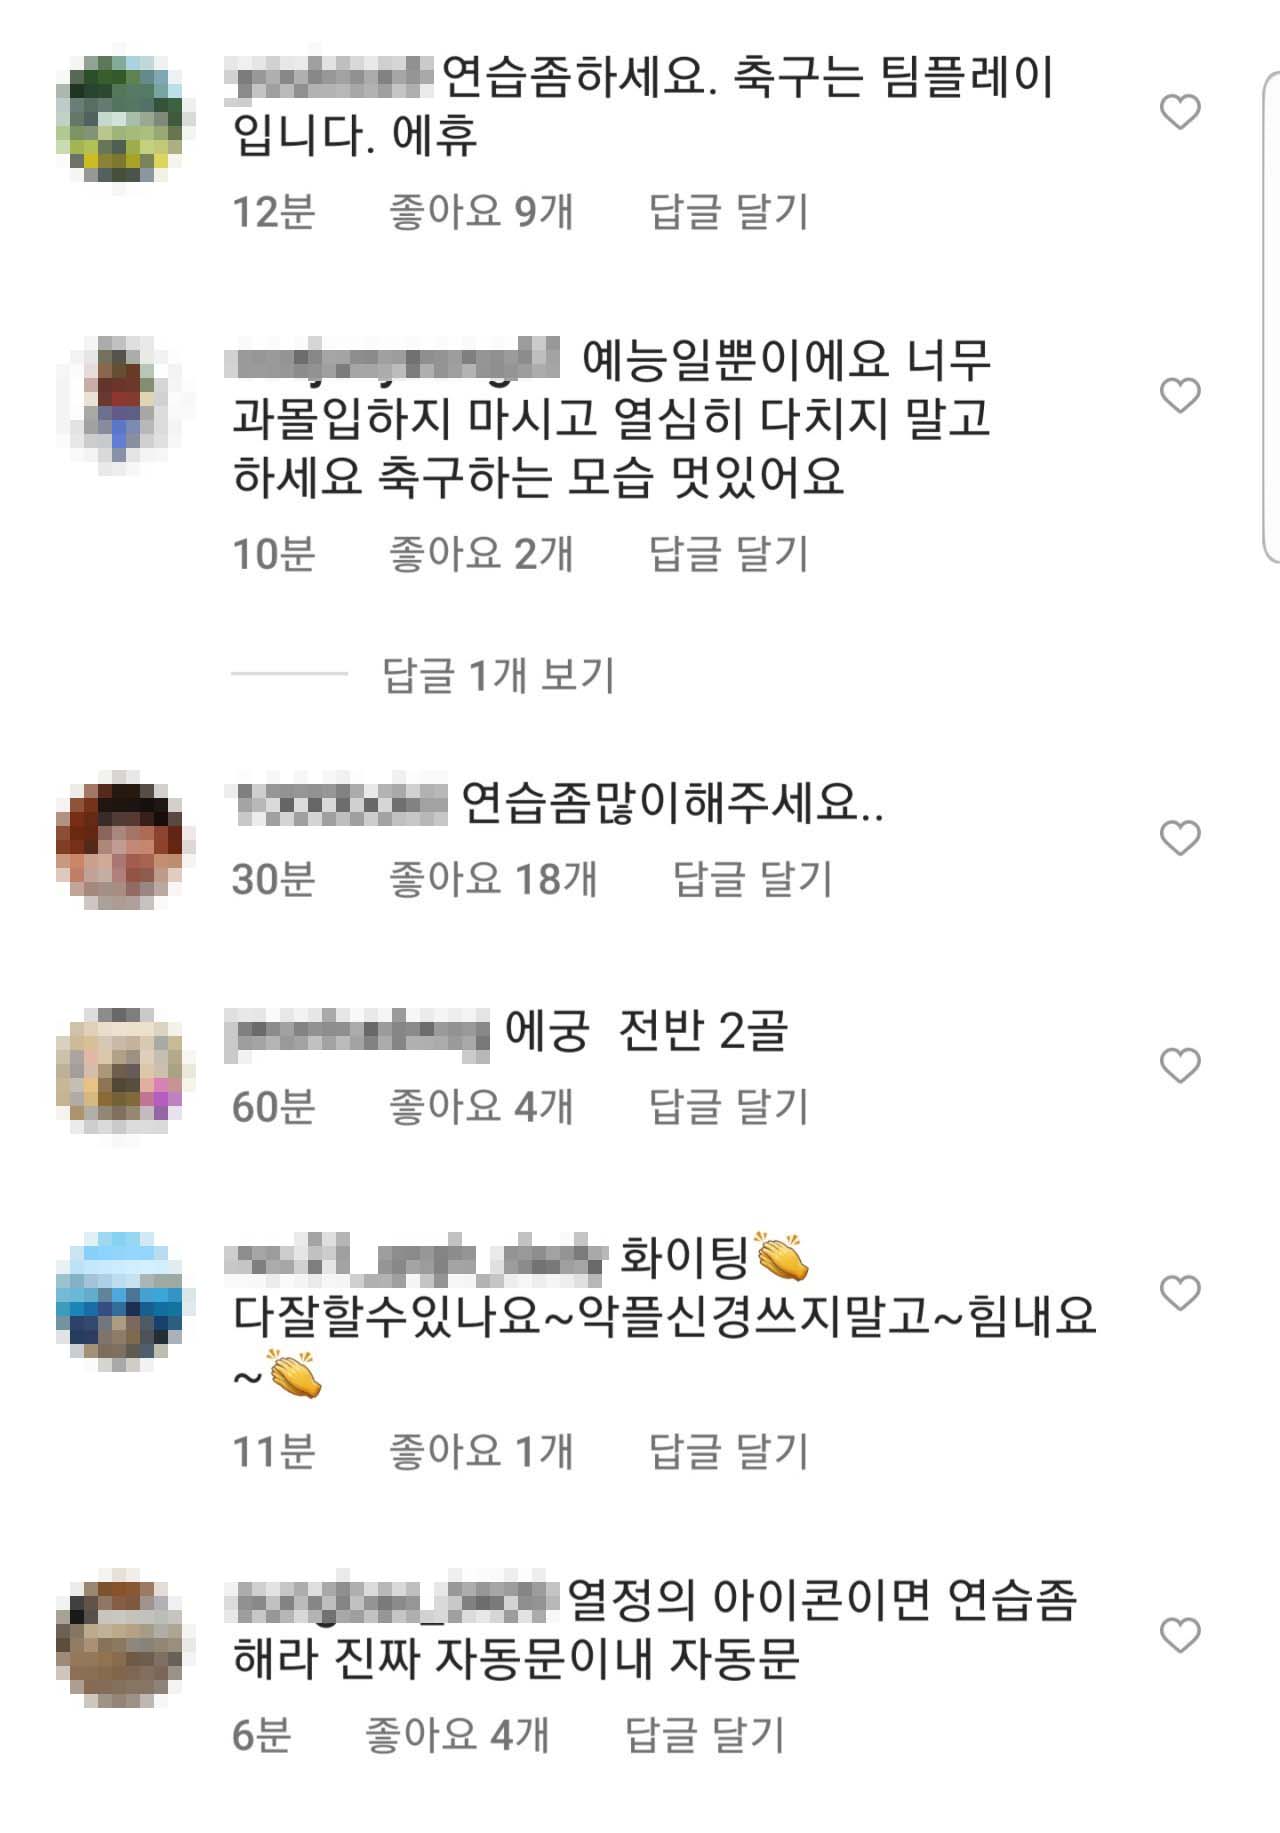Like the comment '연습좀하세요. 축구는 팀플레이'
This screenshot has height=1833, width=1280.
click(1180, 111)
